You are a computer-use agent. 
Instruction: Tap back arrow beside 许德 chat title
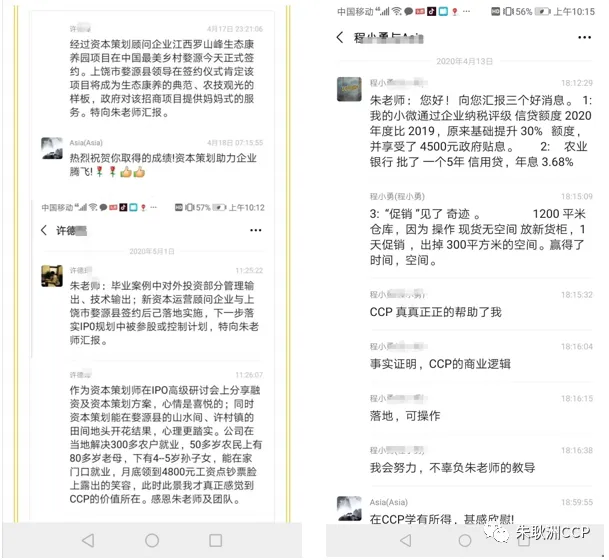pyautogui.click(x=44, y=230)
